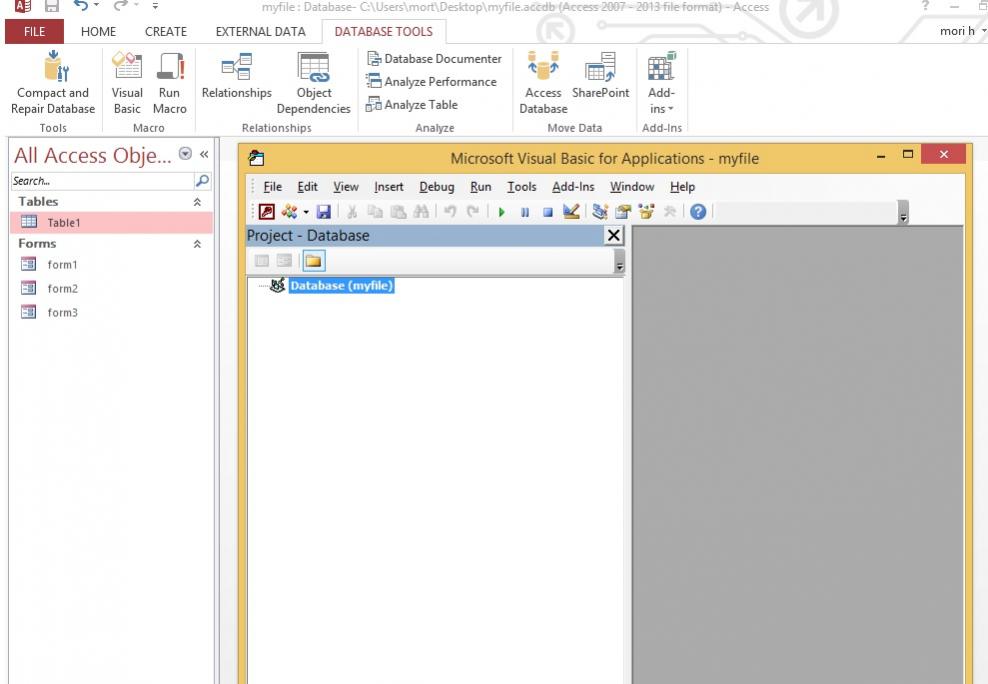Toggle Folders view in Project pane
This screenshot has width=988, height=684.
pos(313,261)
